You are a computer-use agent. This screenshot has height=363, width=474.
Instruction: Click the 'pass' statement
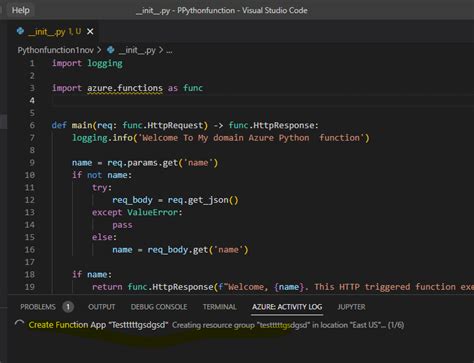tap(122, 225)
